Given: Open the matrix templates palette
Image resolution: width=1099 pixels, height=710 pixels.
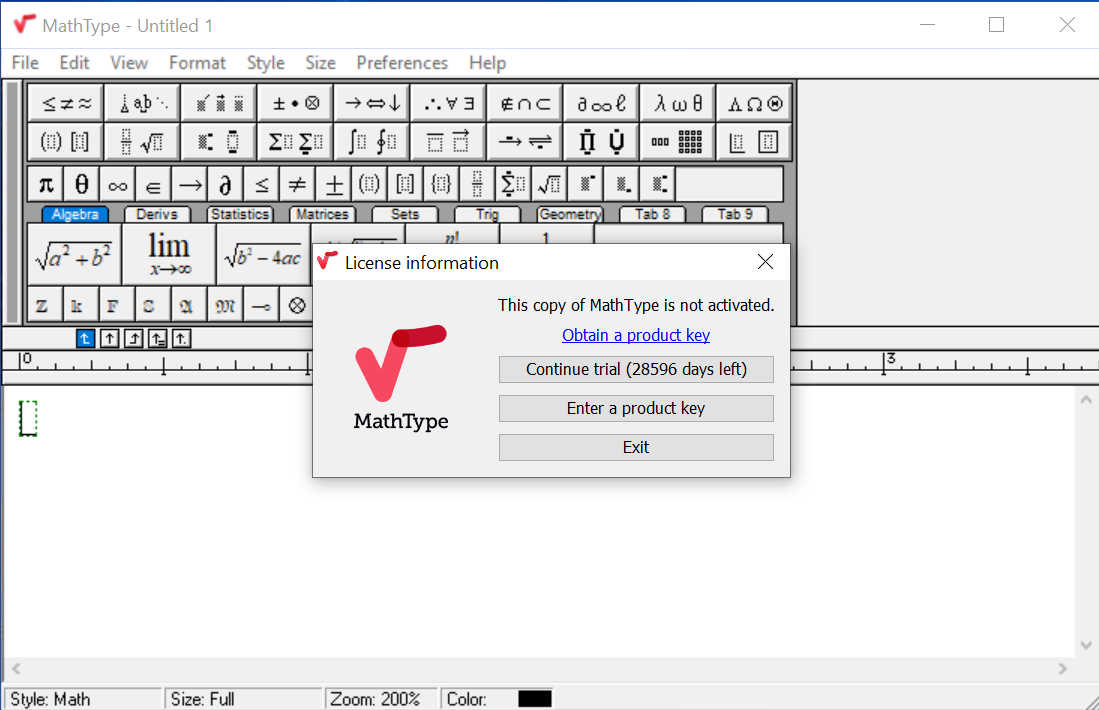Looking at the screenshot, I should click(678, 142).
